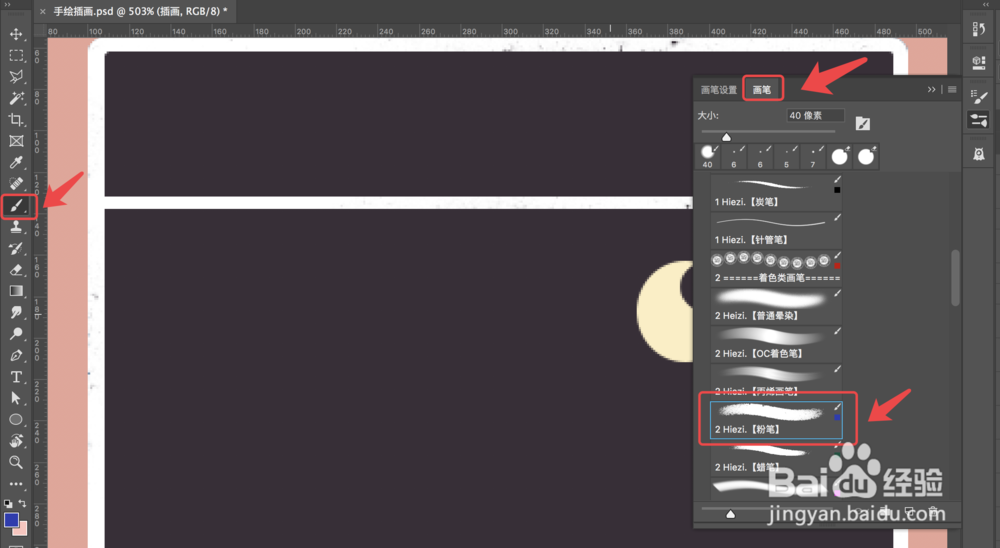Open the Edit Toolbar ellipsis menu
The height and width of the screenshot is (548, 1000).
coord(16,484)
